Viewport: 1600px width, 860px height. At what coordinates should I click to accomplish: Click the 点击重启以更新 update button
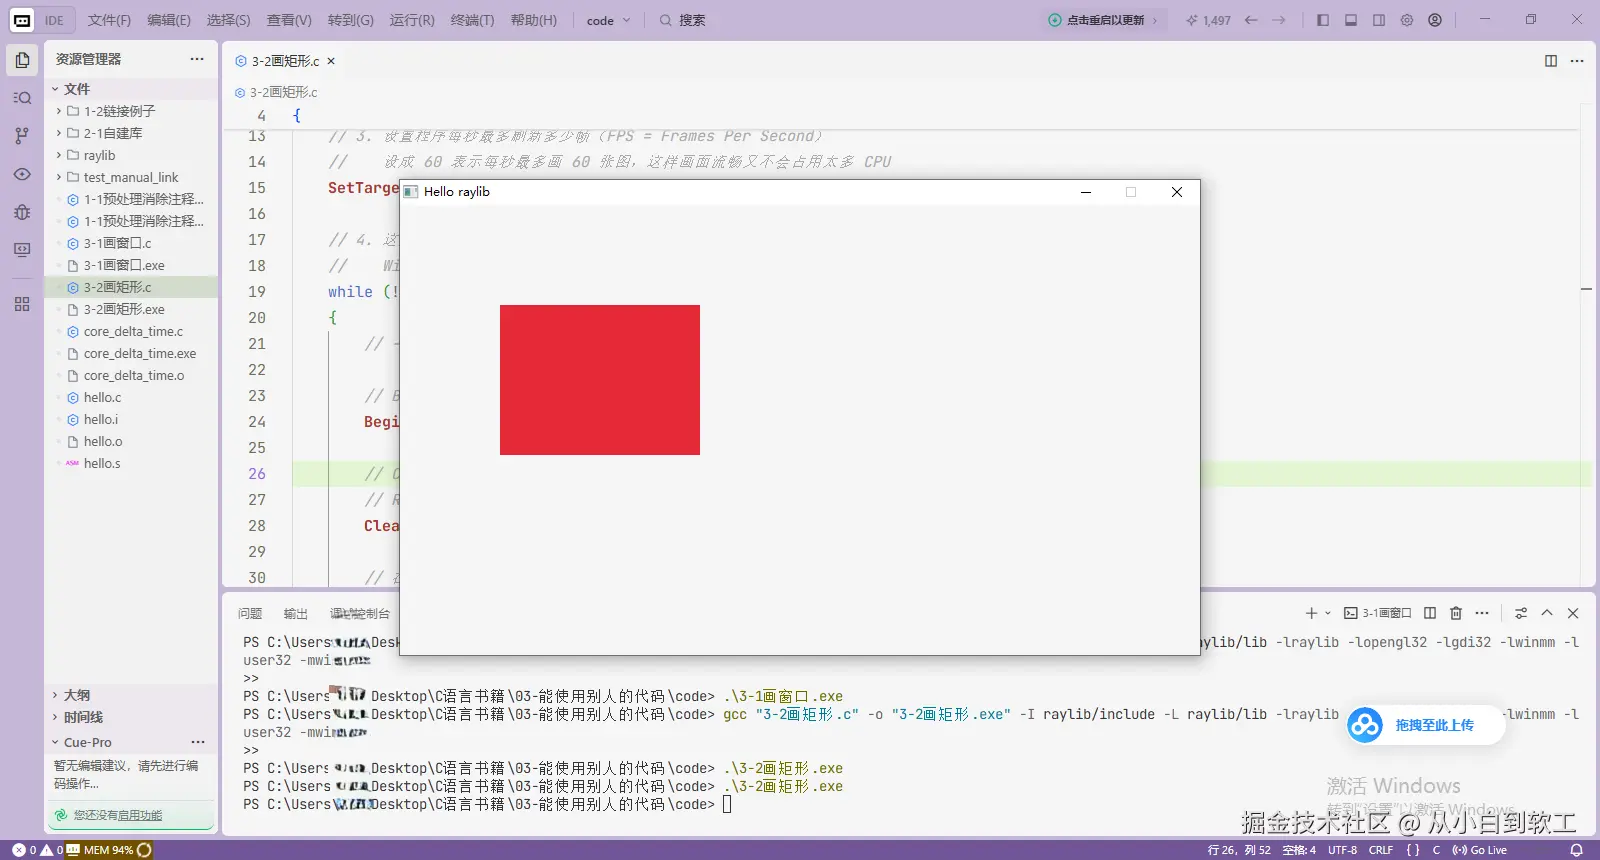tap(1103, 20)
